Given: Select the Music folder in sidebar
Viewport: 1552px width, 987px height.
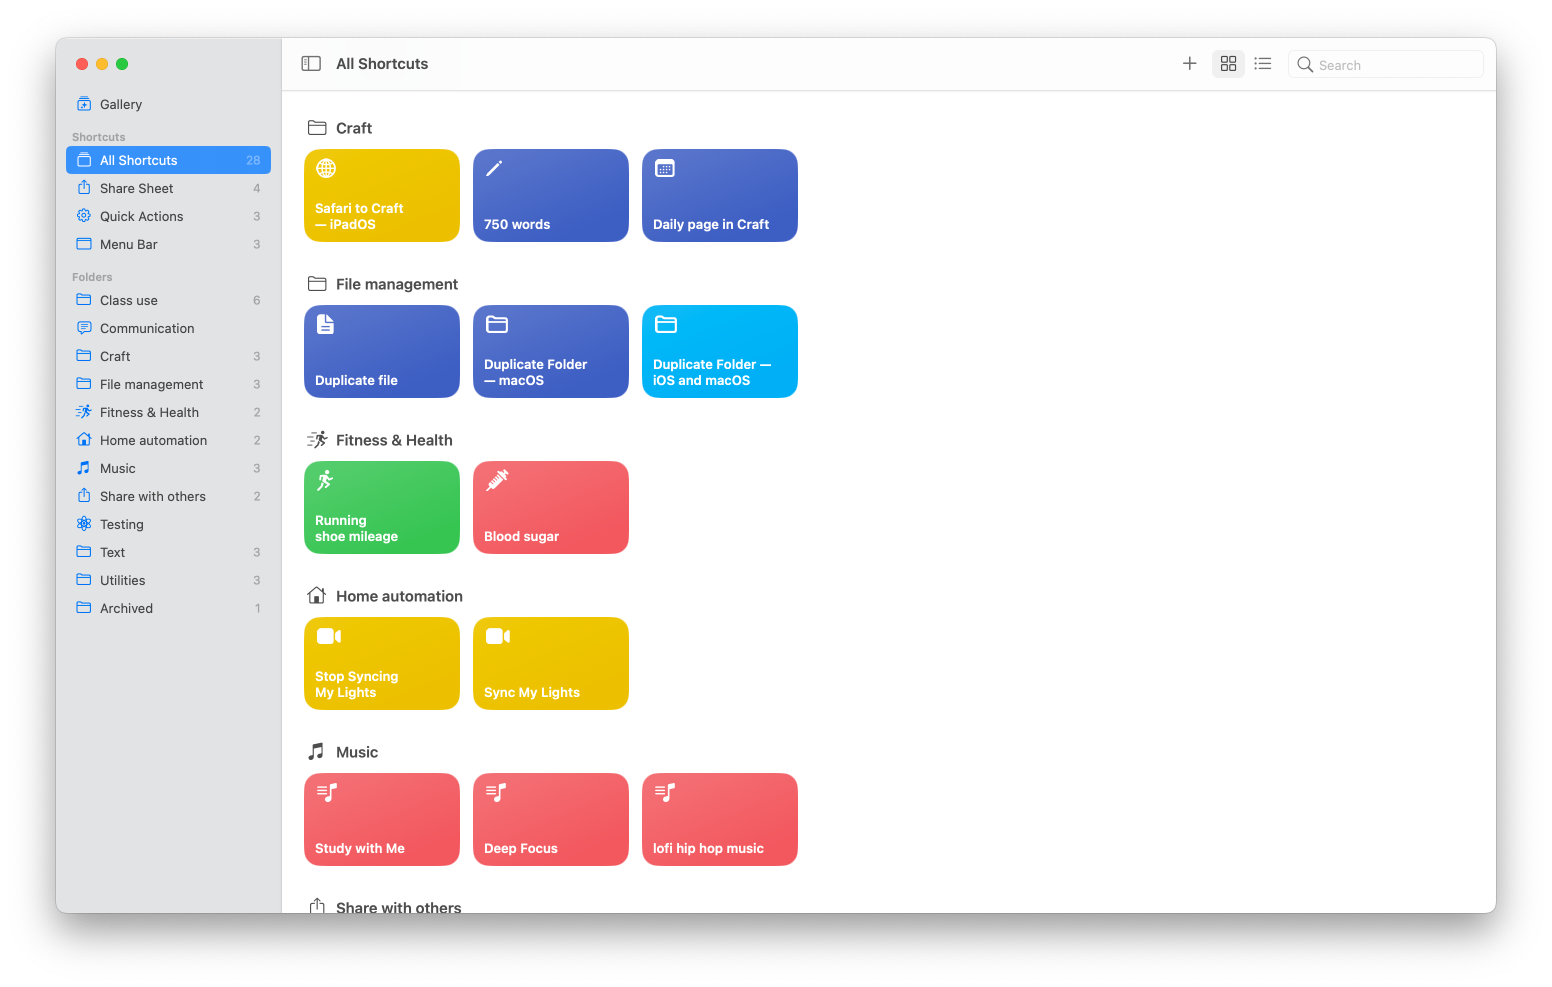Looking at the screenshot, I should pos(118,467).
